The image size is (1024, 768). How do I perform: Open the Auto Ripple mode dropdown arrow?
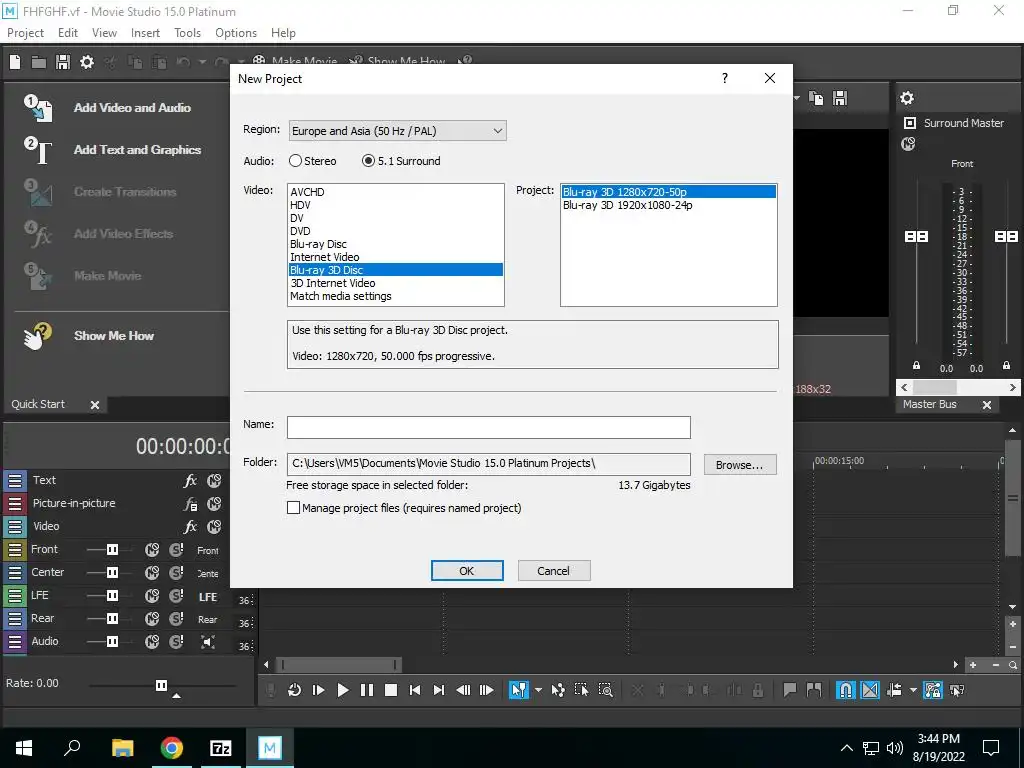[x=913, y=690]
